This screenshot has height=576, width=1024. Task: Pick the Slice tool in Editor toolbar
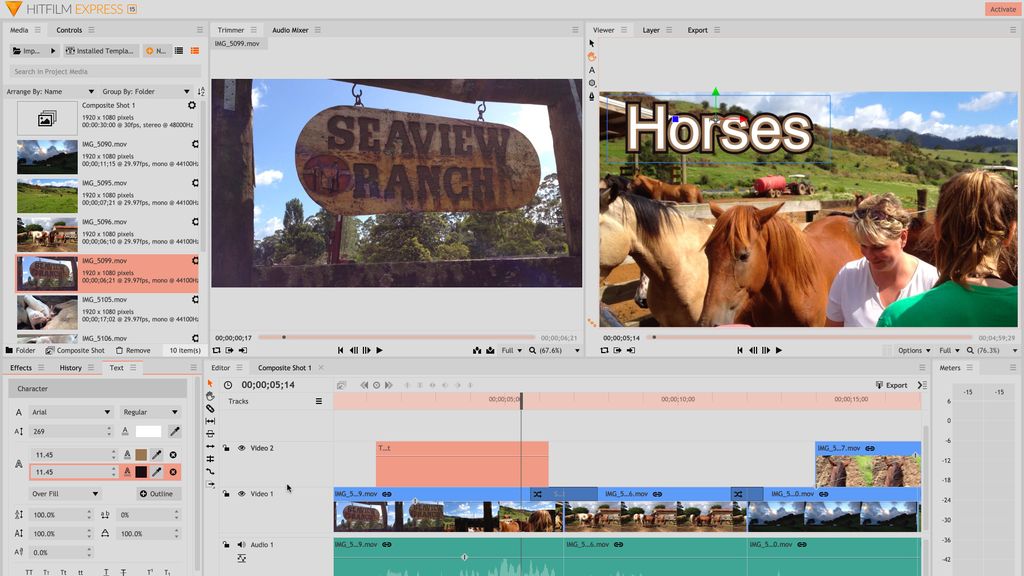[210, 408]
